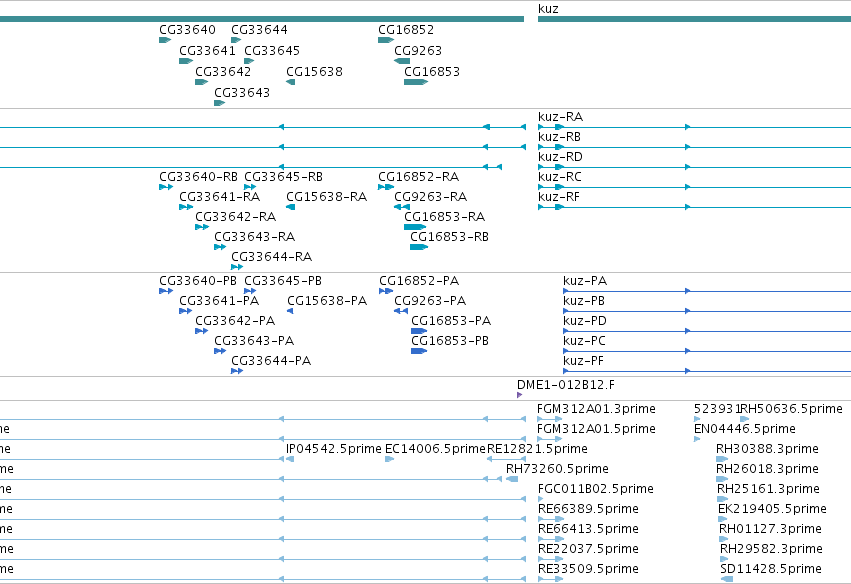Select the CG33644-PA protein arrows

click(237, 371)
